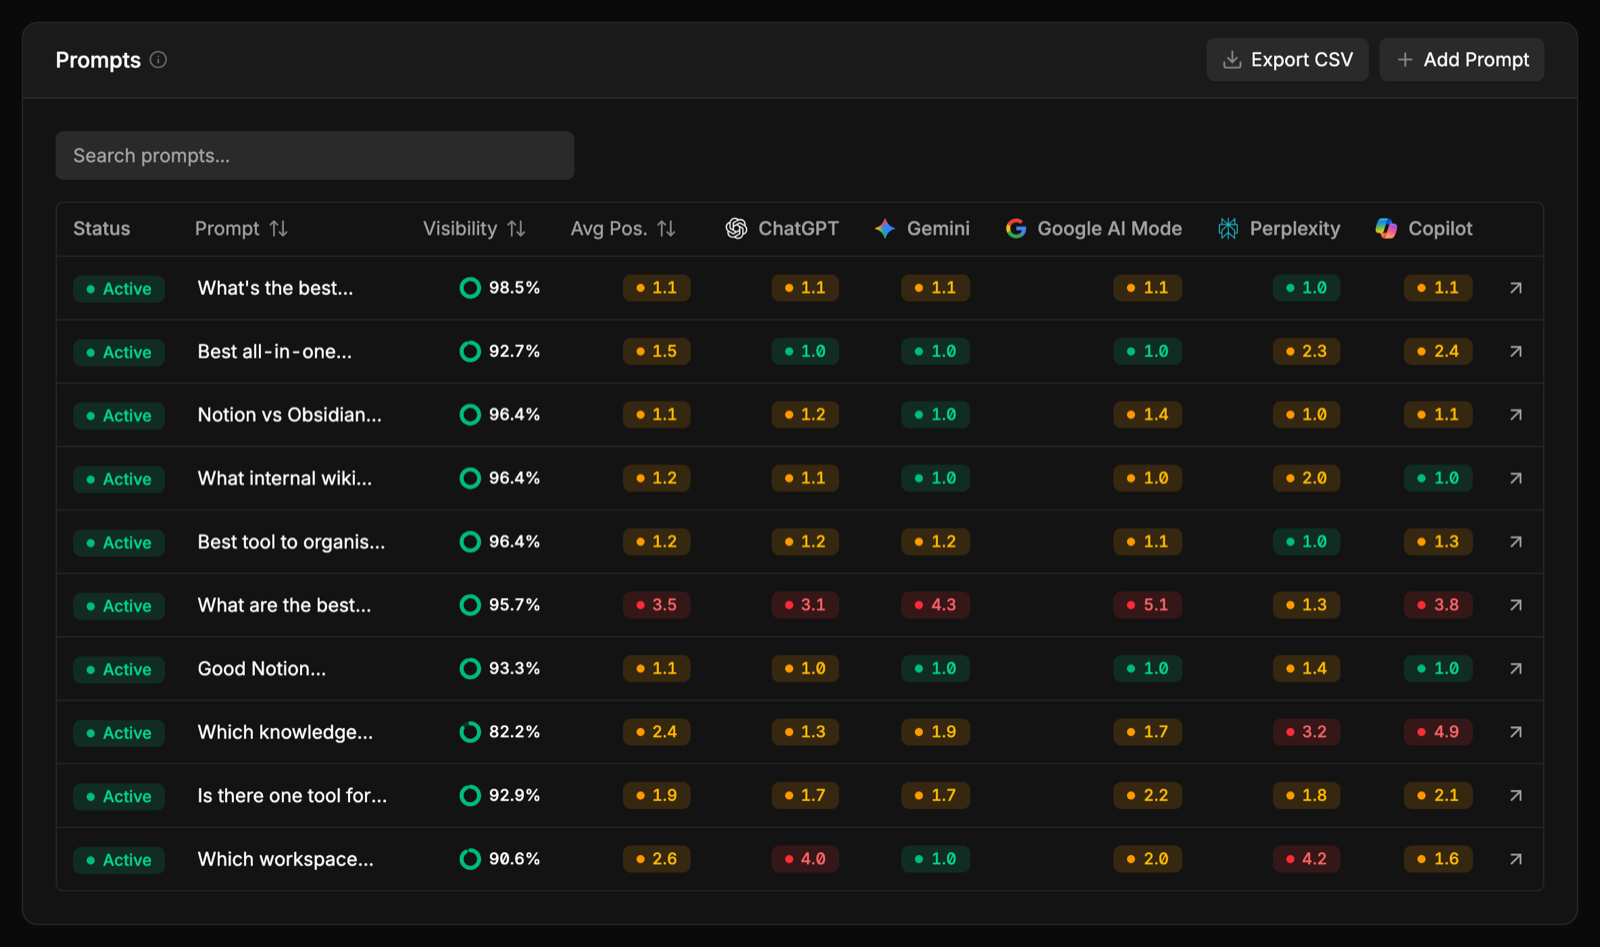Viewport: 1600px width, 947px height.
Task: Sort table by Prompt column
Action: pos(241,229)
